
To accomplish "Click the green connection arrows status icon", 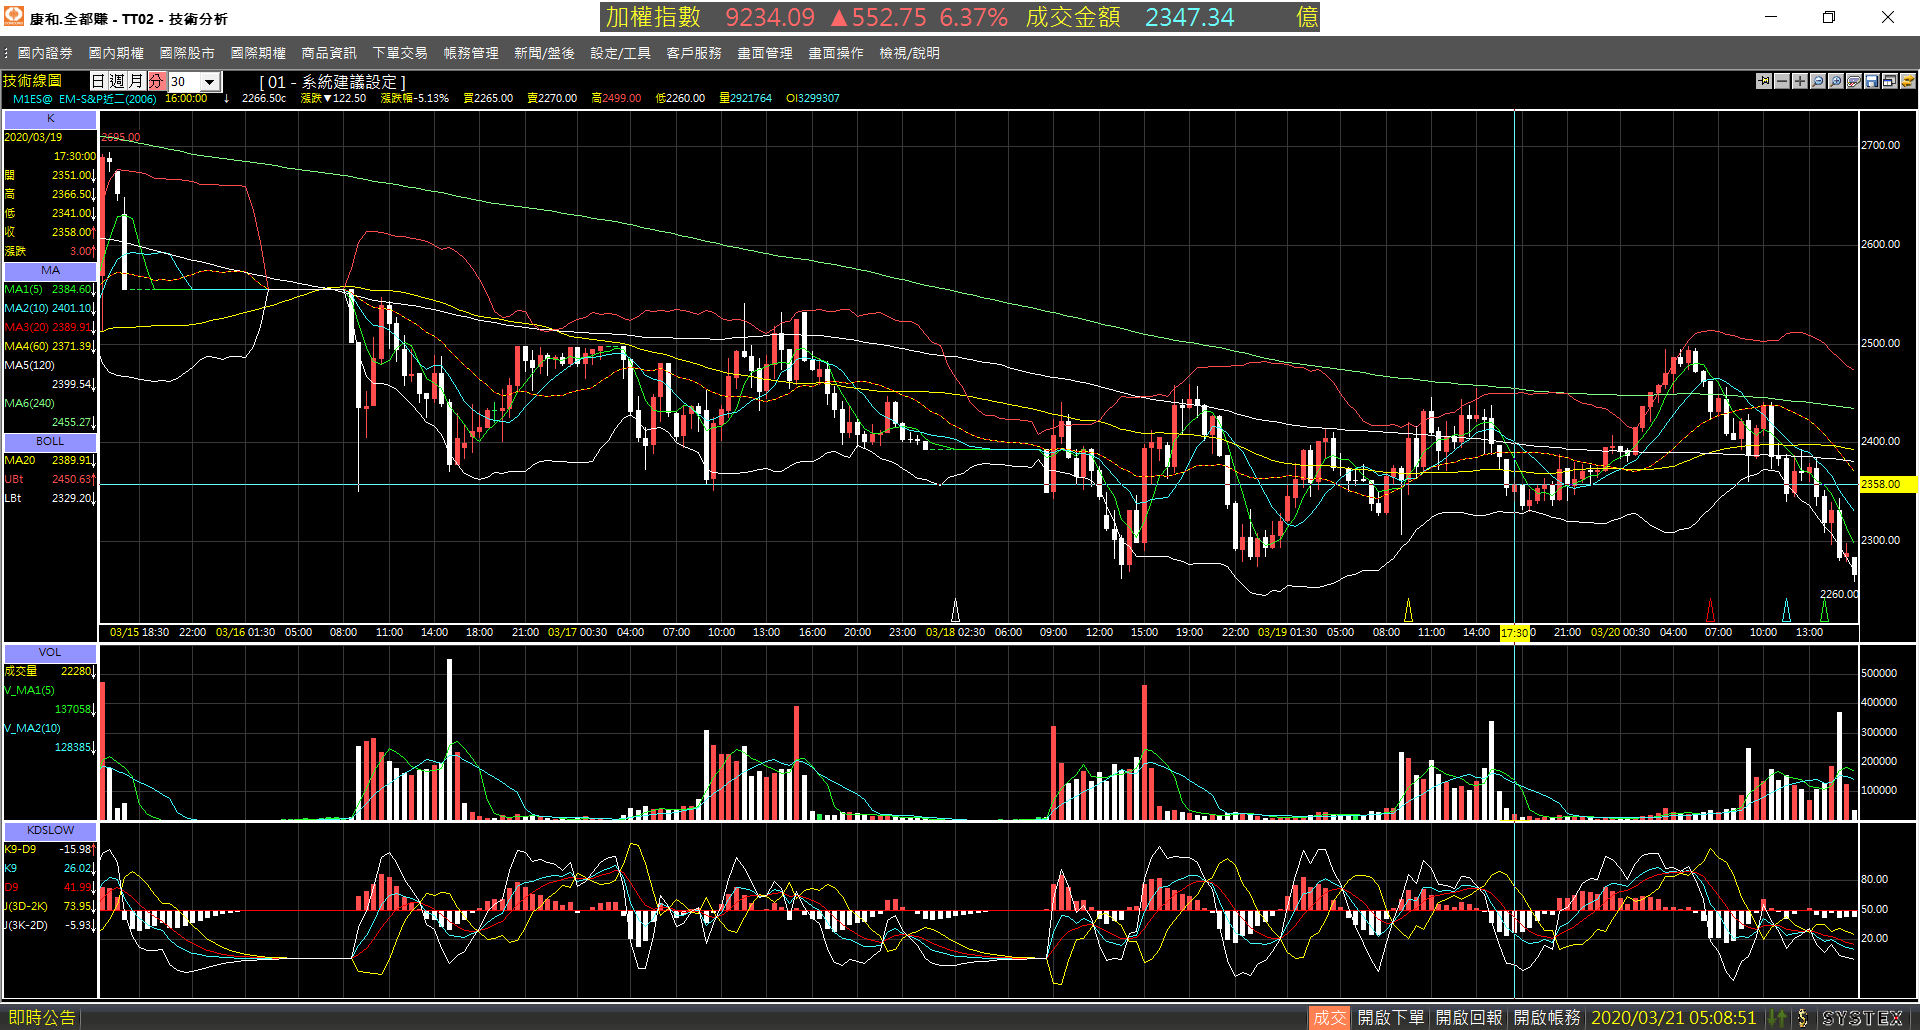I will pyautogui.click(x=1777, y=1018).
